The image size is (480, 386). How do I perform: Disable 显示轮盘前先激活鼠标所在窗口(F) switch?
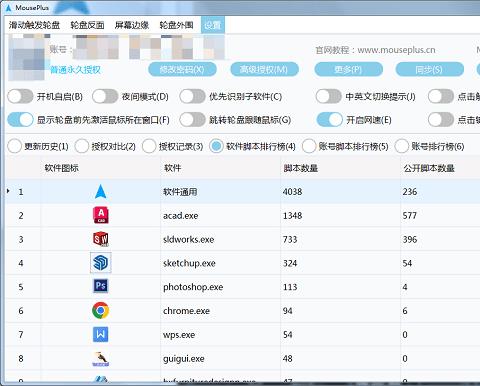pyautogui.click(x=20, y=120)
